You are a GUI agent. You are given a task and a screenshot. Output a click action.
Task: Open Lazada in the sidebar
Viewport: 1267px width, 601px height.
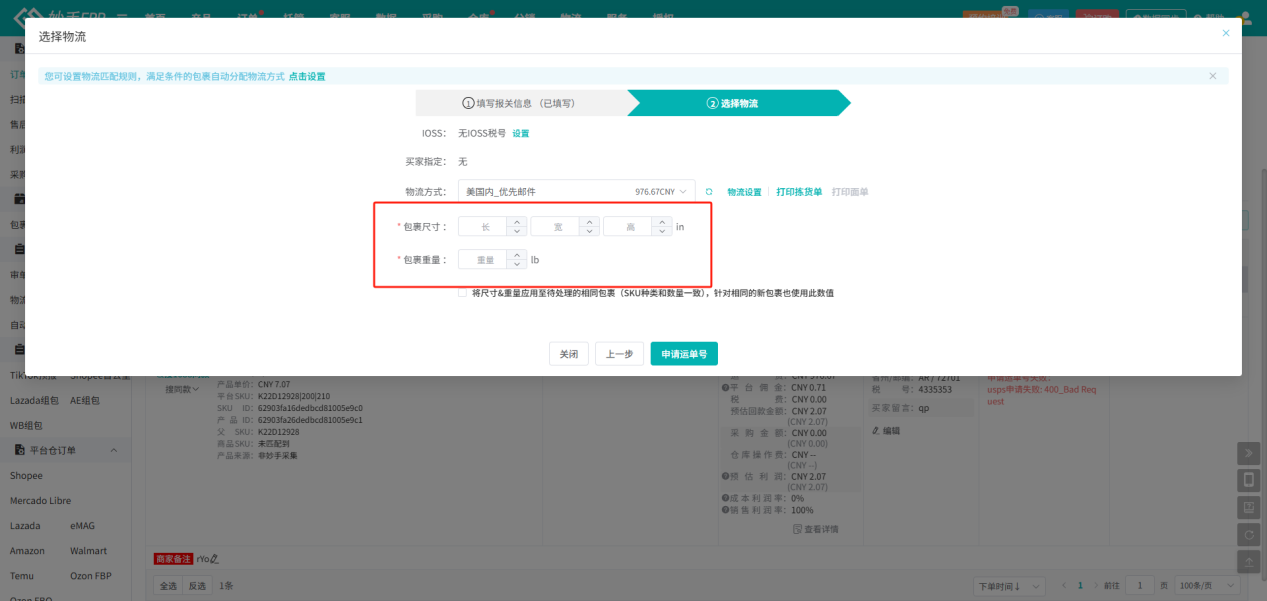pos(25,525)
